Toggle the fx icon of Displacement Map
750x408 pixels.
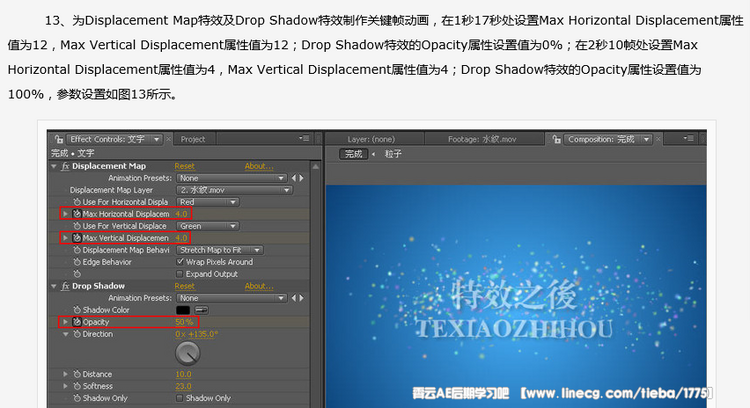pyautogui.click(x=66, y=166)
